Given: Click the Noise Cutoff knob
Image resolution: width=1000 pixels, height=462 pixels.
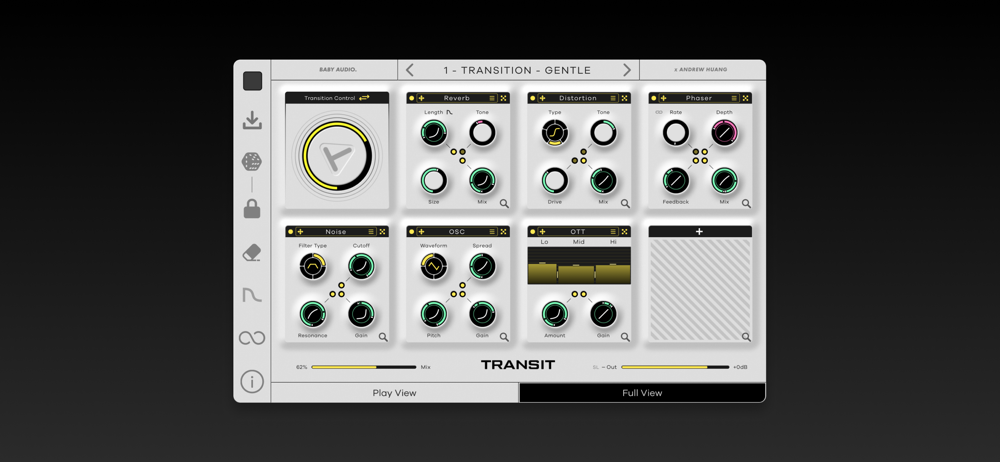Looking at the screenshot, I should click(x=361, y=266).
